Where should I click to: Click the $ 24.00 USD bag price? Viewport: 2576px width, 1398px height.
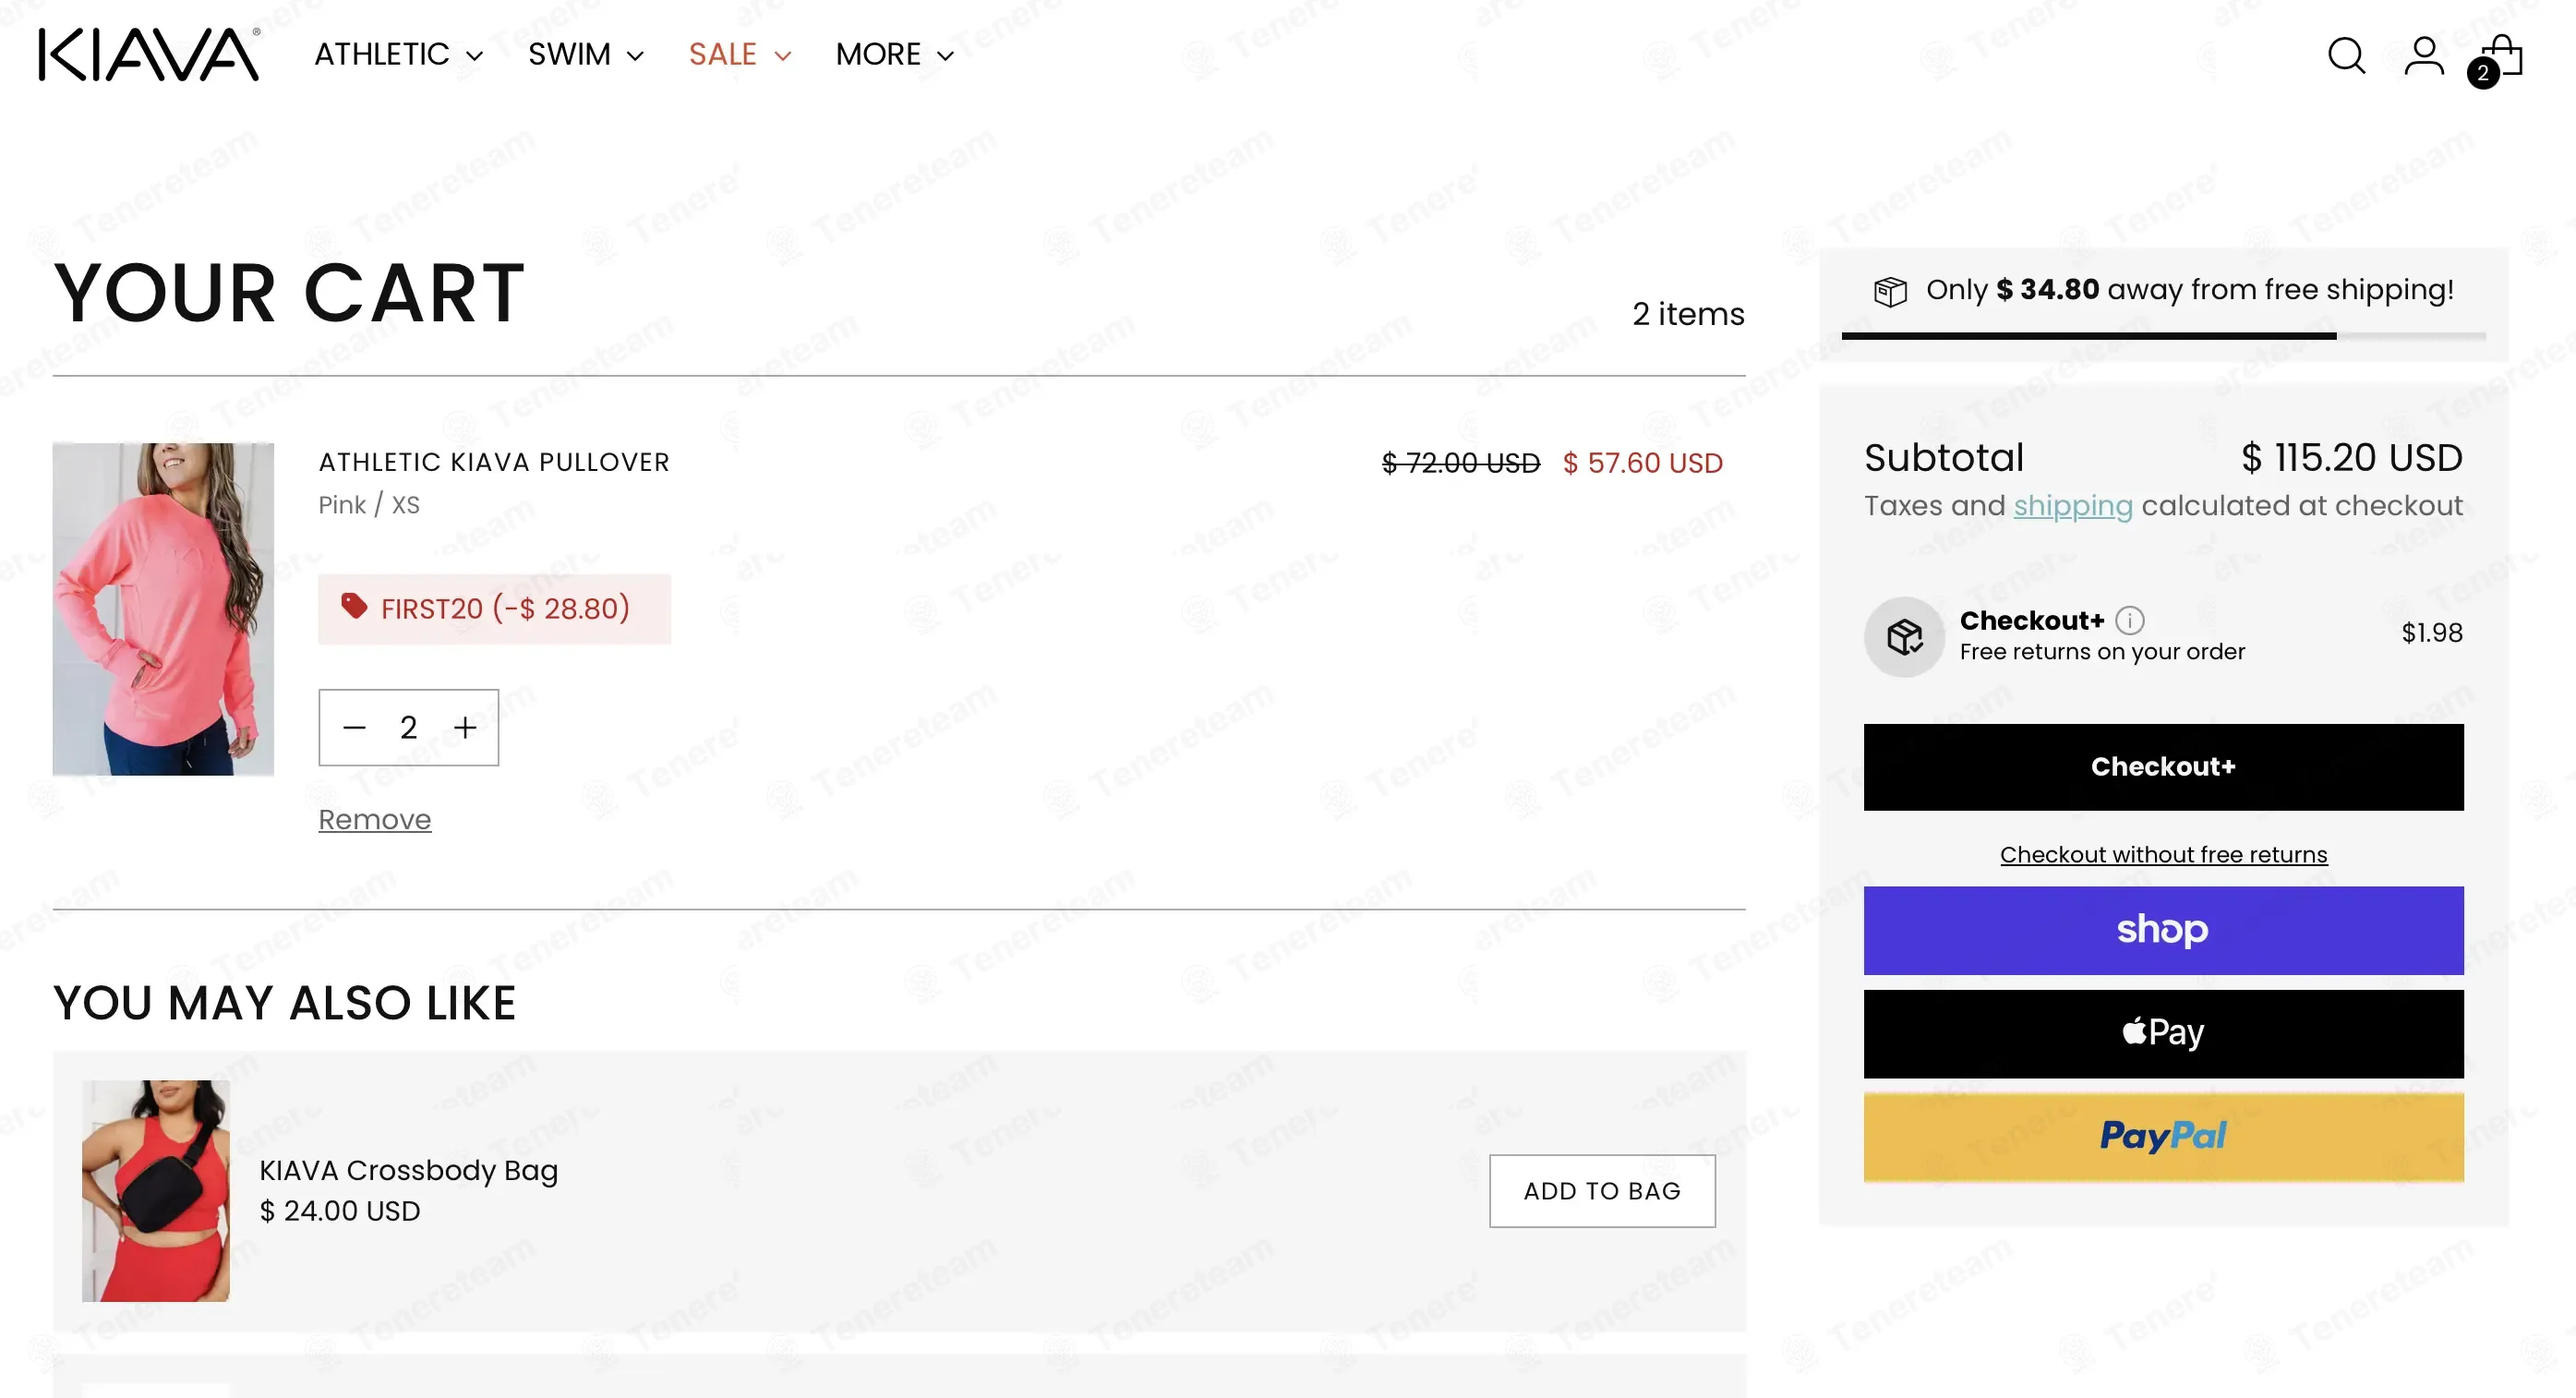point(340,1211)
